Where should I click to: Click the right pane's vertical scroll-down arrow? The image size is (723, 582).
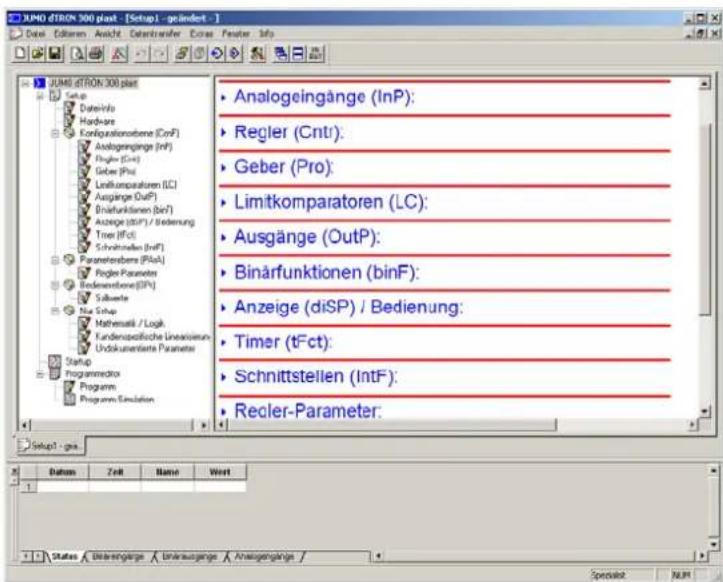point(705,411)
